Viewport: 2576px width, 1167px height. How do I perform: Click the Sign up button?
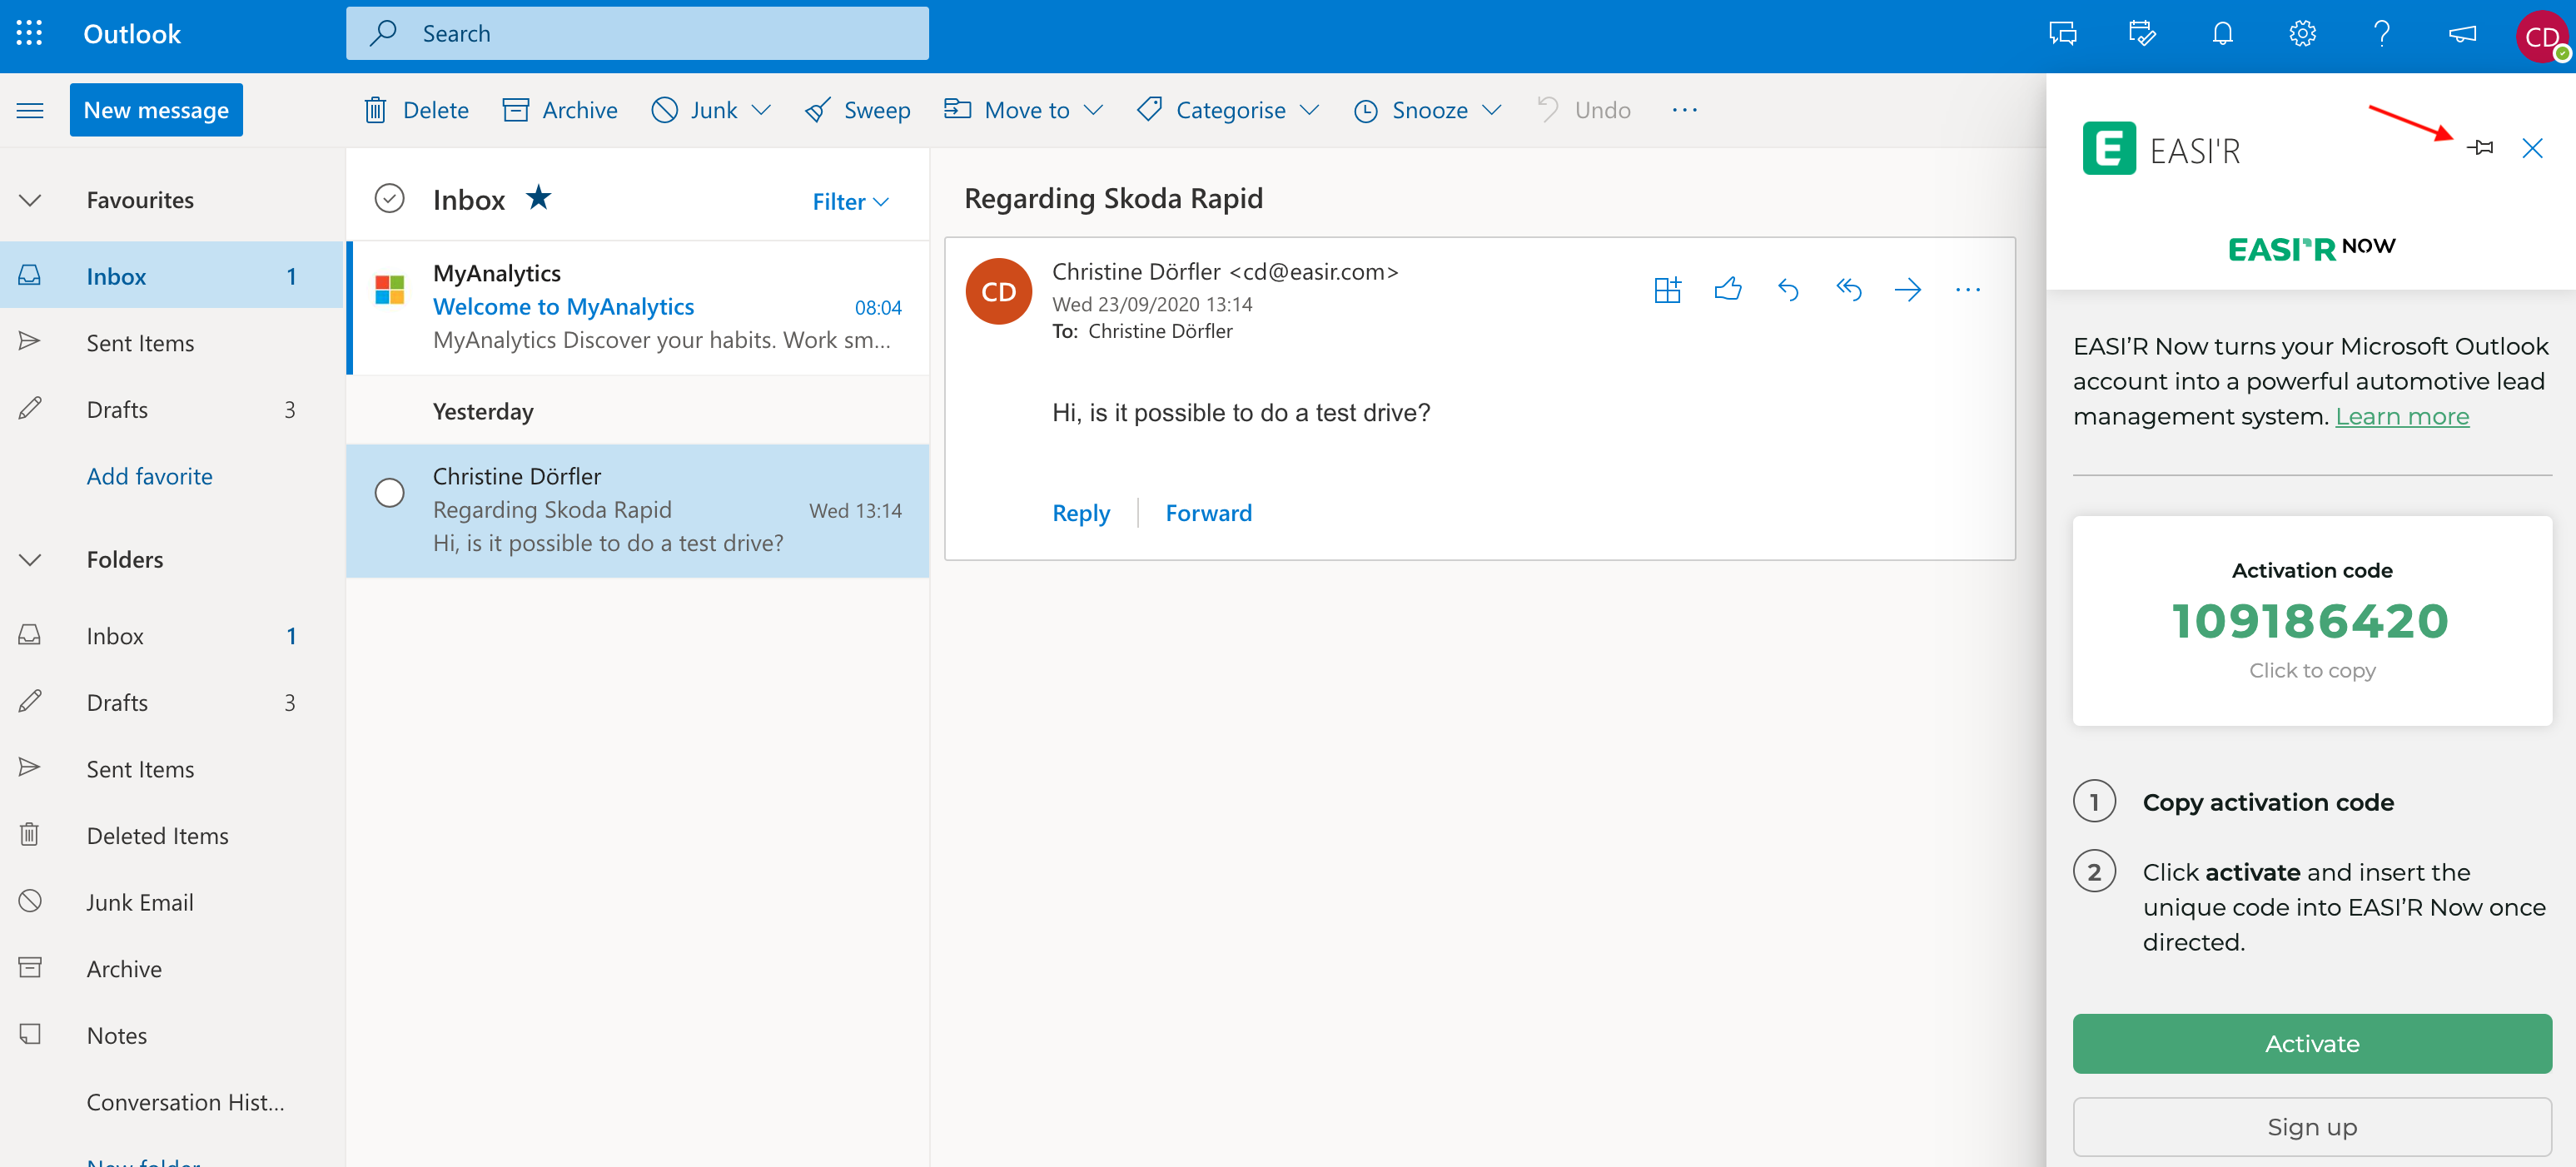click(x=2311, y=1126)
